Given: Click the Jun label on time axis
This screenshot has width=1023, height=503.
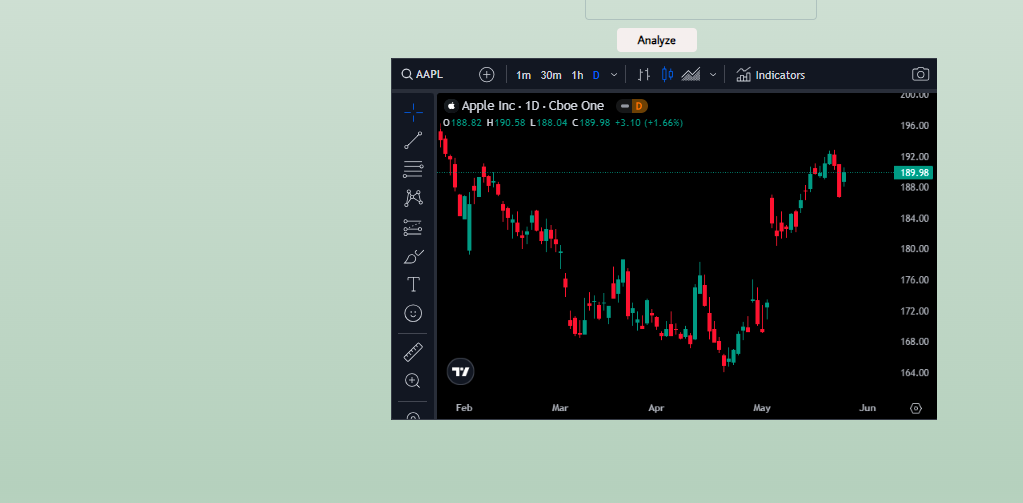Looking at the screenshot, I should 867,408.
